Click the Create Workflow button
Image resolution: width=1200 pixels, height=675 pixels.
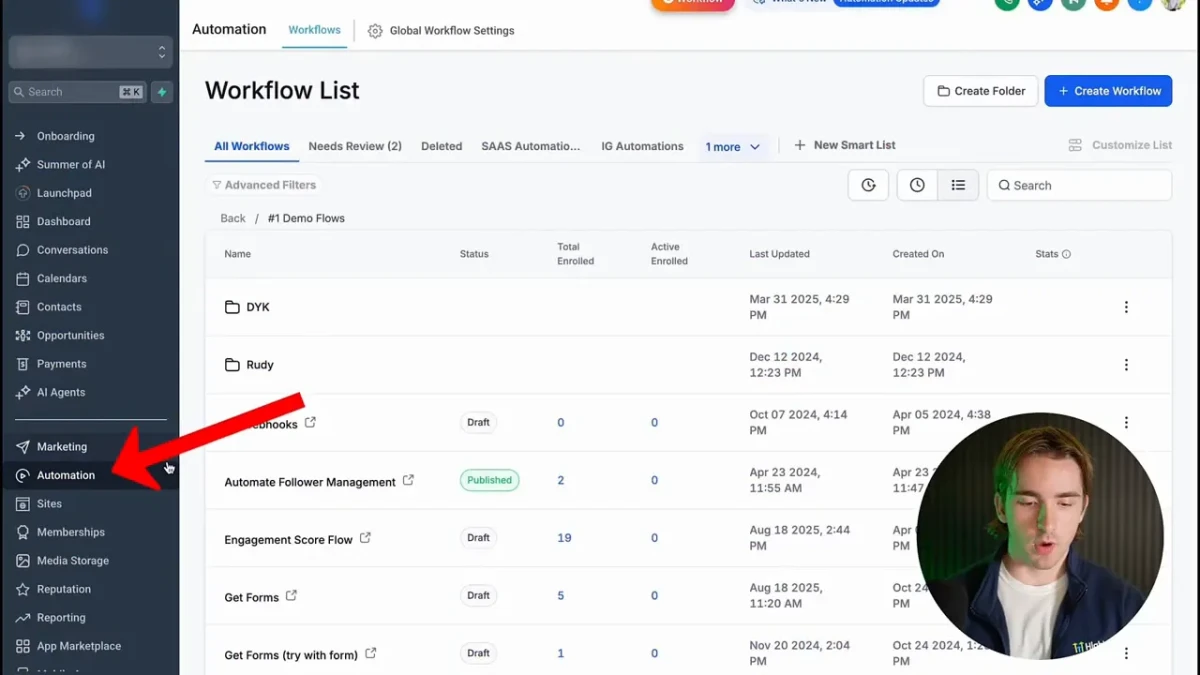(1108, 91)
